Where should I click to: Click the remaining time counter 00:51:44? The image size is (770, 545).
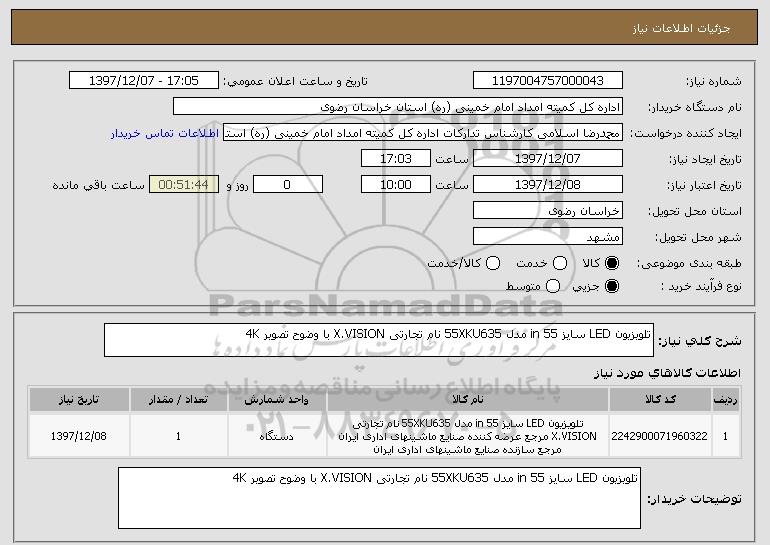click(x=184, y=185)
